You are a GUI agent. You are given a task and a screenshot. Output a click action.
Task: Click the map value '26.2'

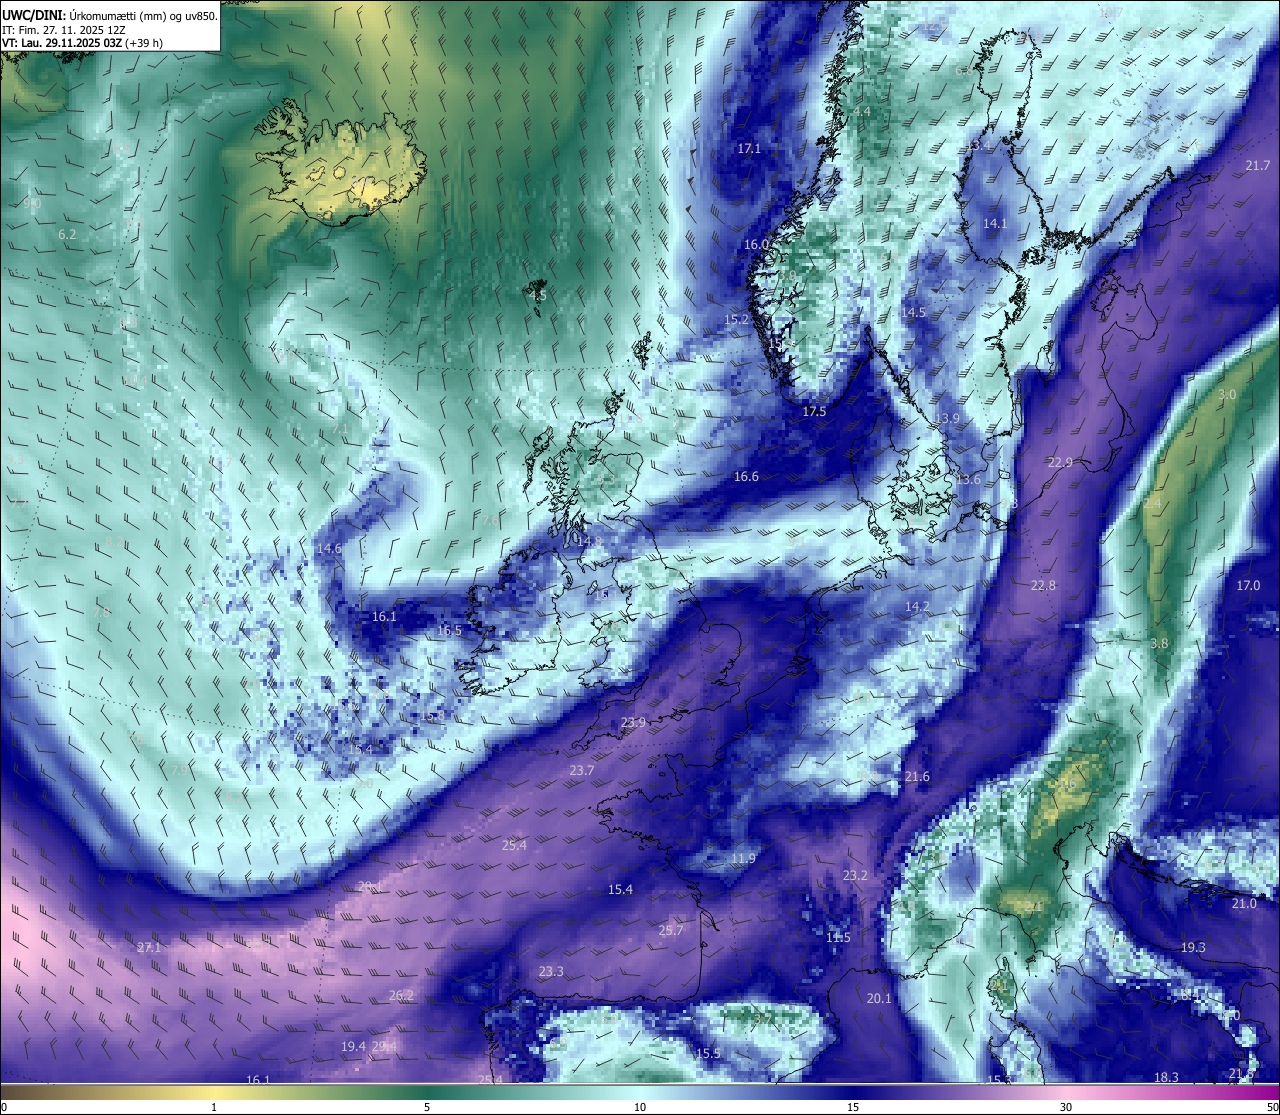pyautogui.click(x=401, y=995)
